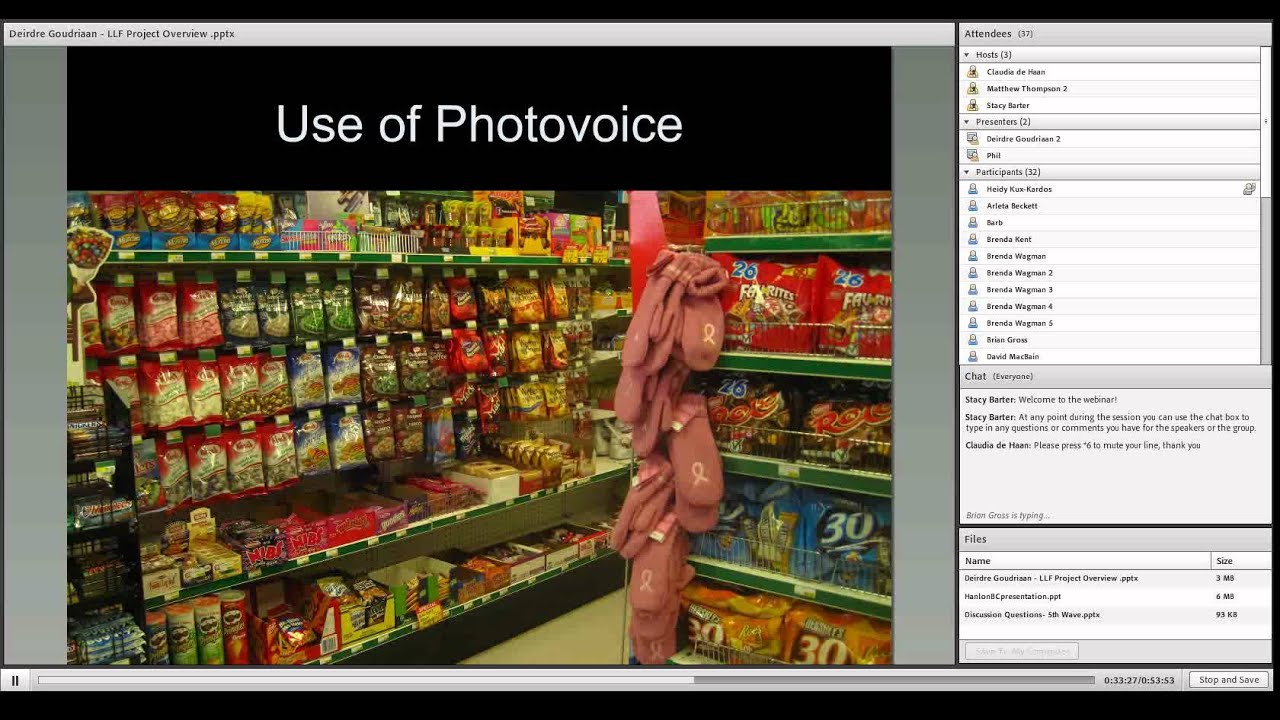The image size is (1280, 720).
Task: Select participant name David MacBain
Action: tap(1012, 356)
